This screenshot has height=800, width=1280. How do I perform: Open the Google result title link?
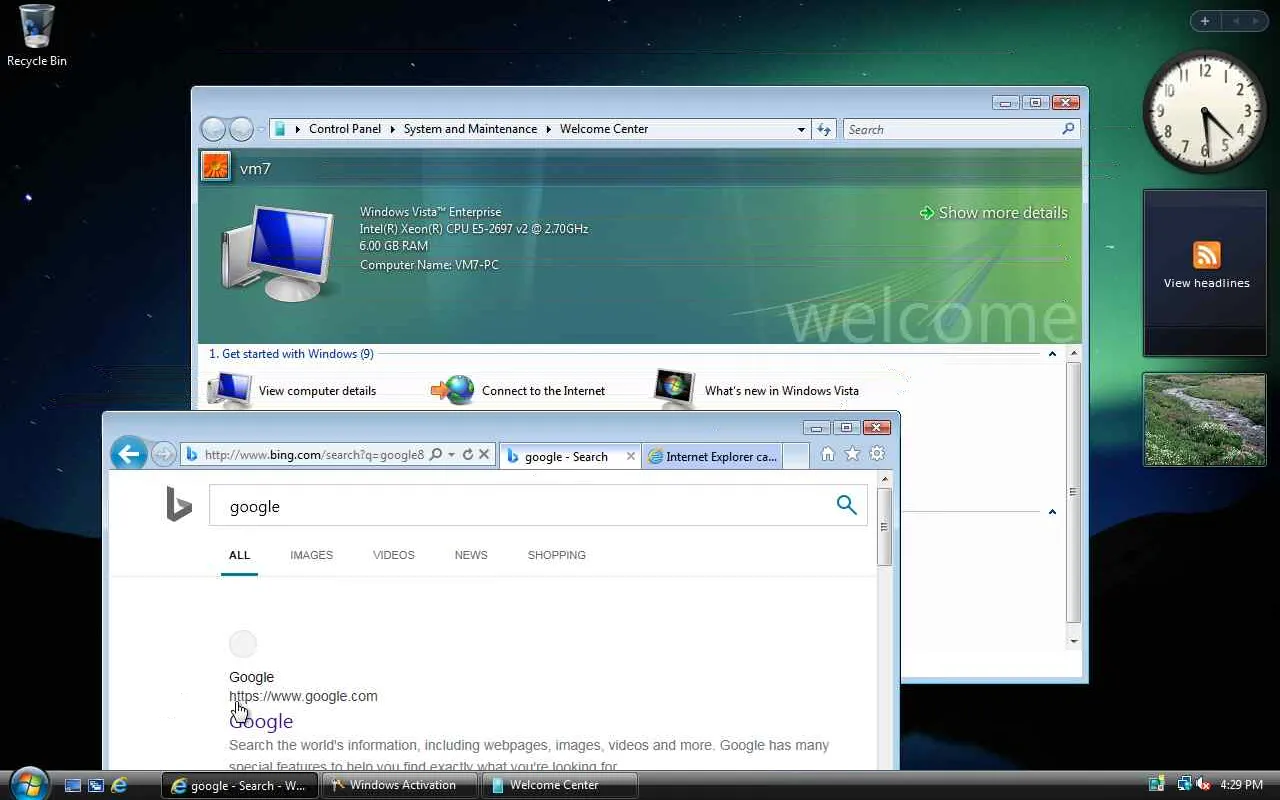point(261,721)
